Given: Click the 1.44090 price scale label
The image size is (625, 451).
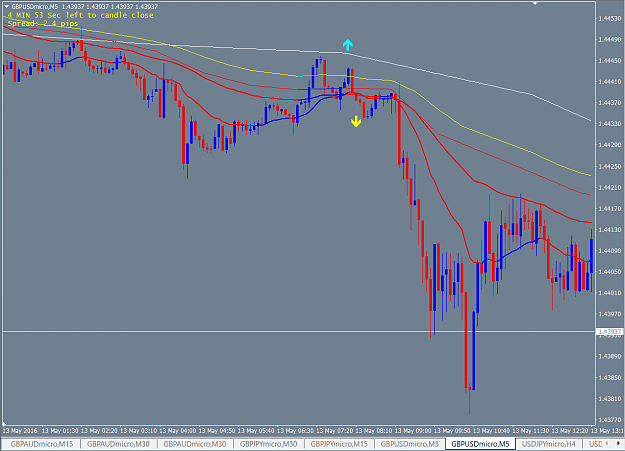Looking at the screenshot, I should point(610,251).
